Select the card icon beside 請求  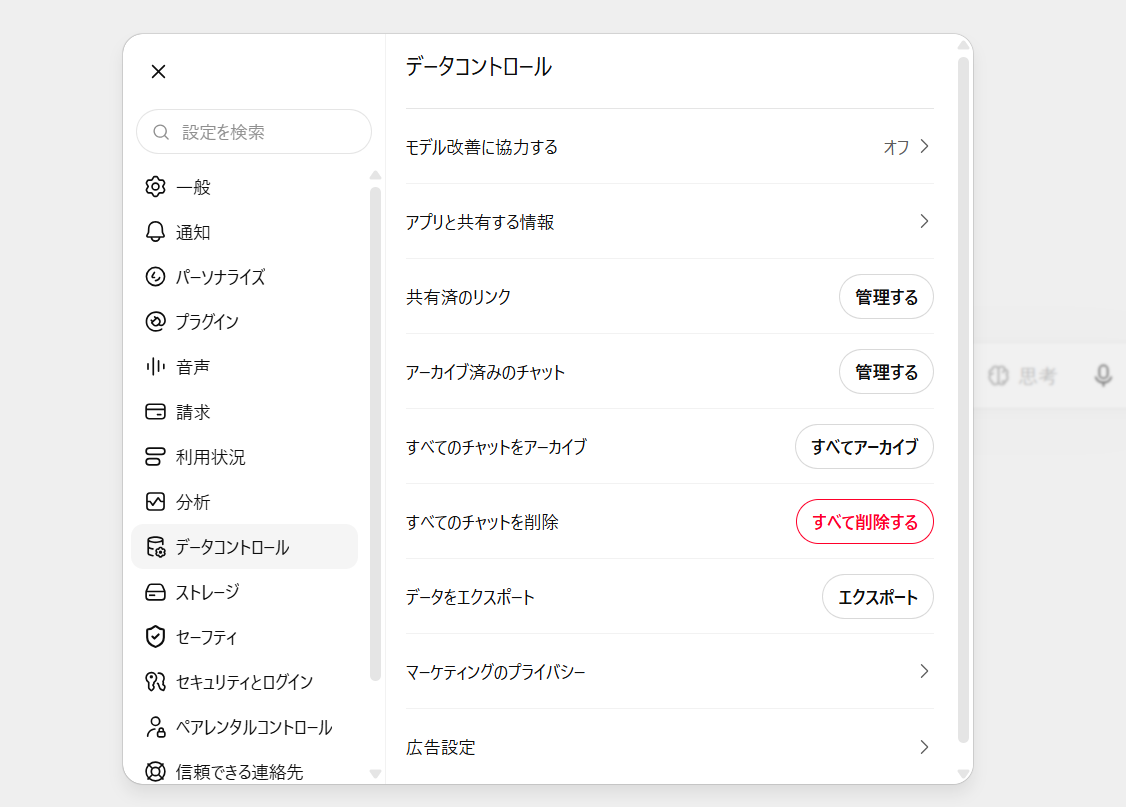pos(155,411)
